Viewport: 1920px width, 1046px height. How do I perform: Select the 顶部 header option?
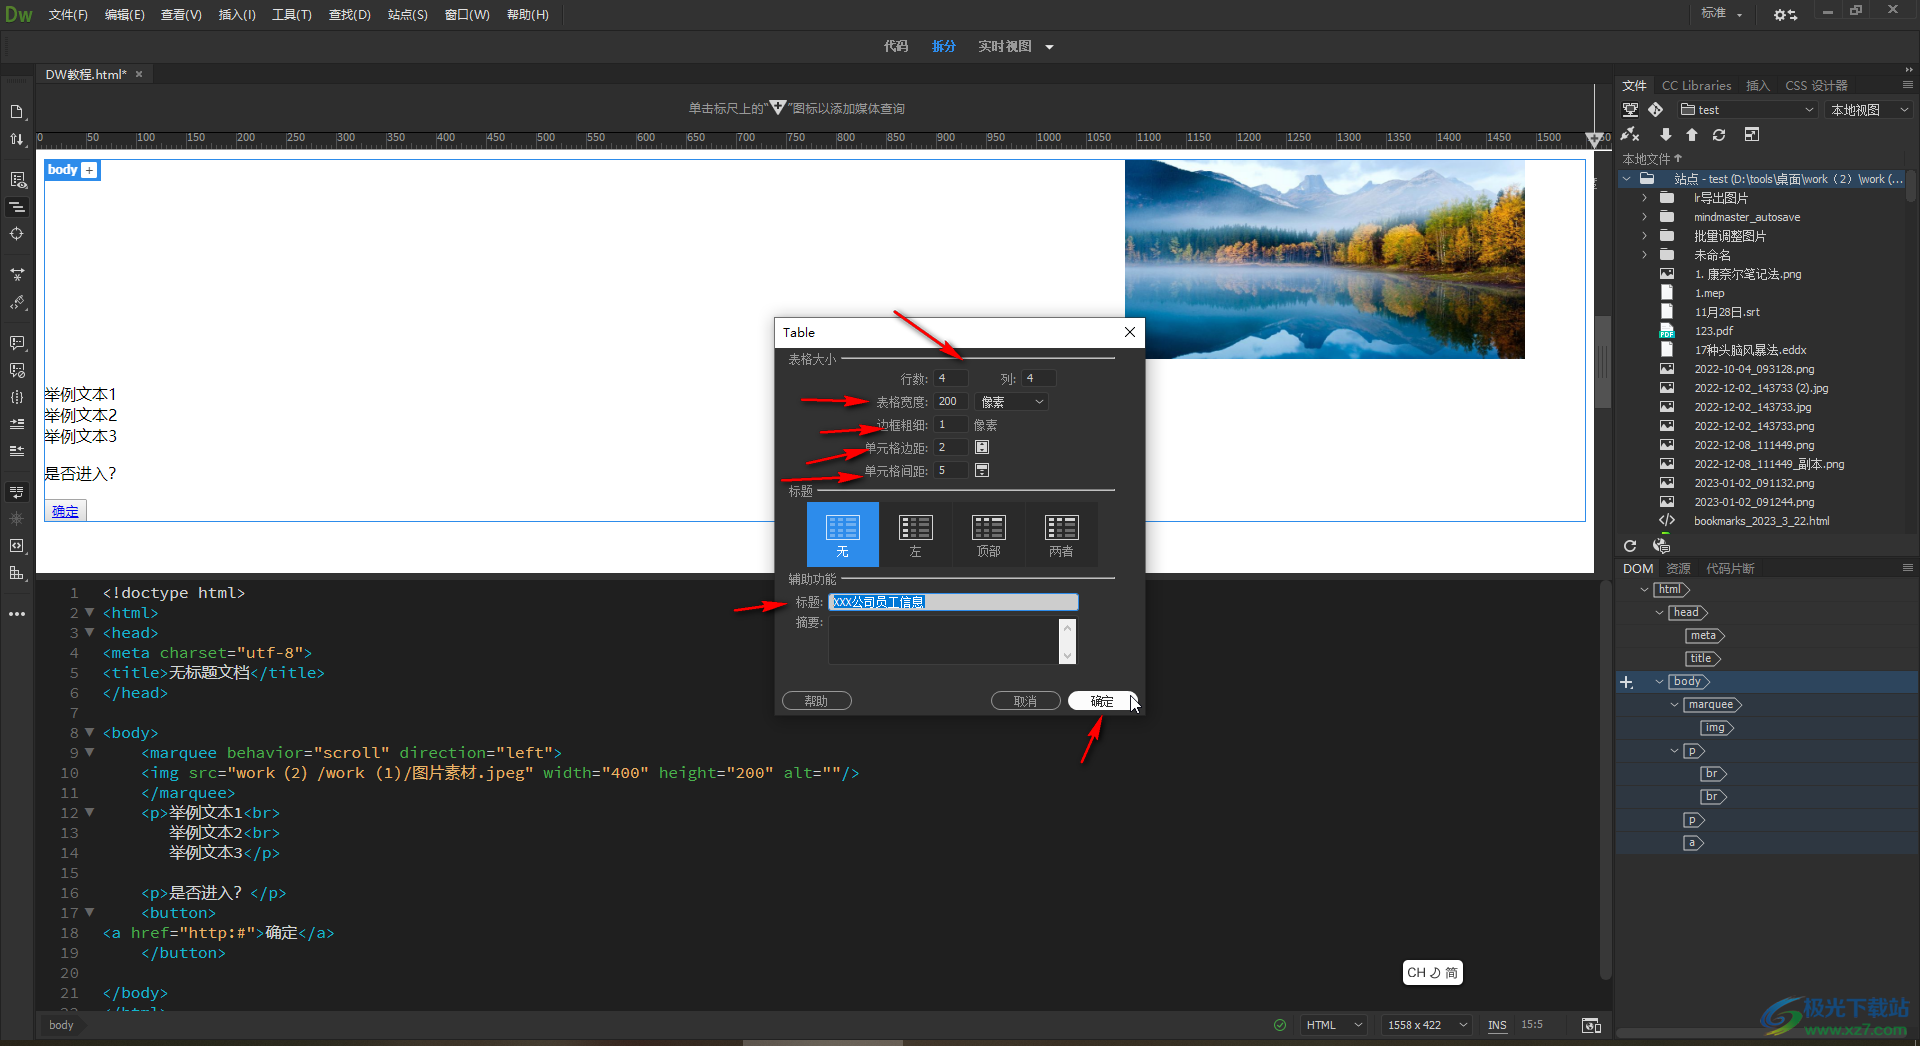coord(988,534)
